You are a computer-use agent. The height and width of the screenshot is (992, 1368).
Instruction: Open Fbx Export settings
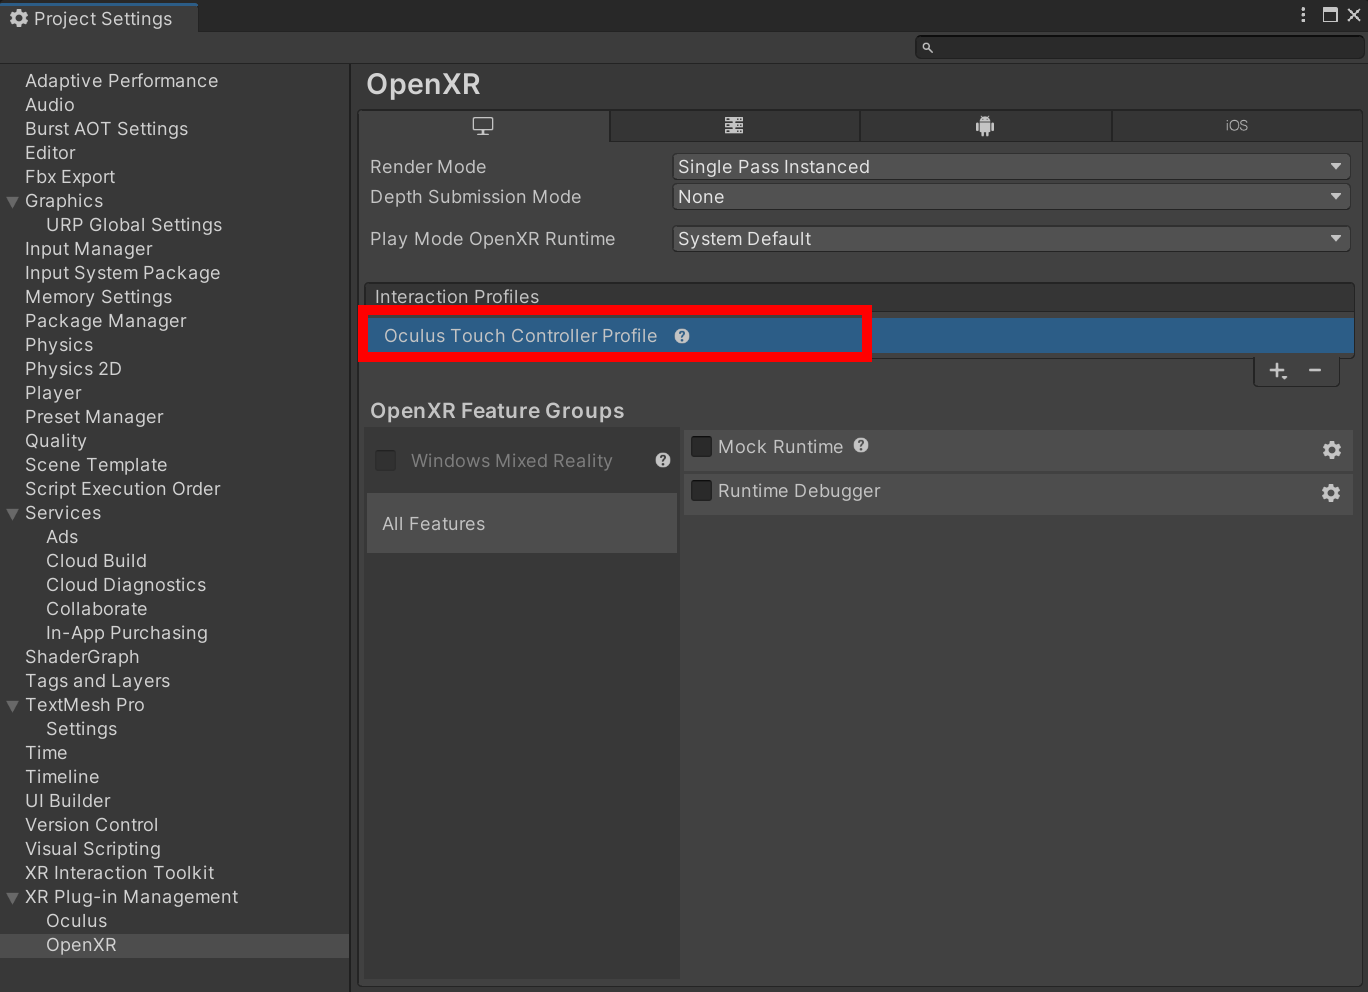coord(70,177)
